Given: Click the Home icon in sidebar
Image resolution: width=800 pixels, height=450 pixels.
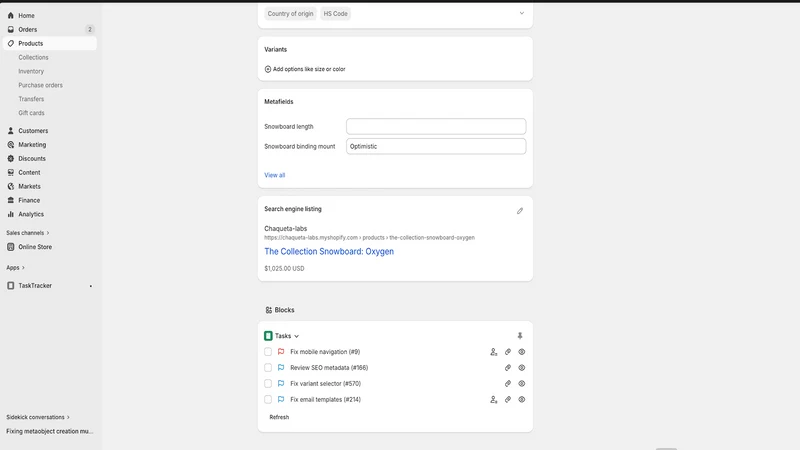Looking at the screenshot, I should click(11, 15).
